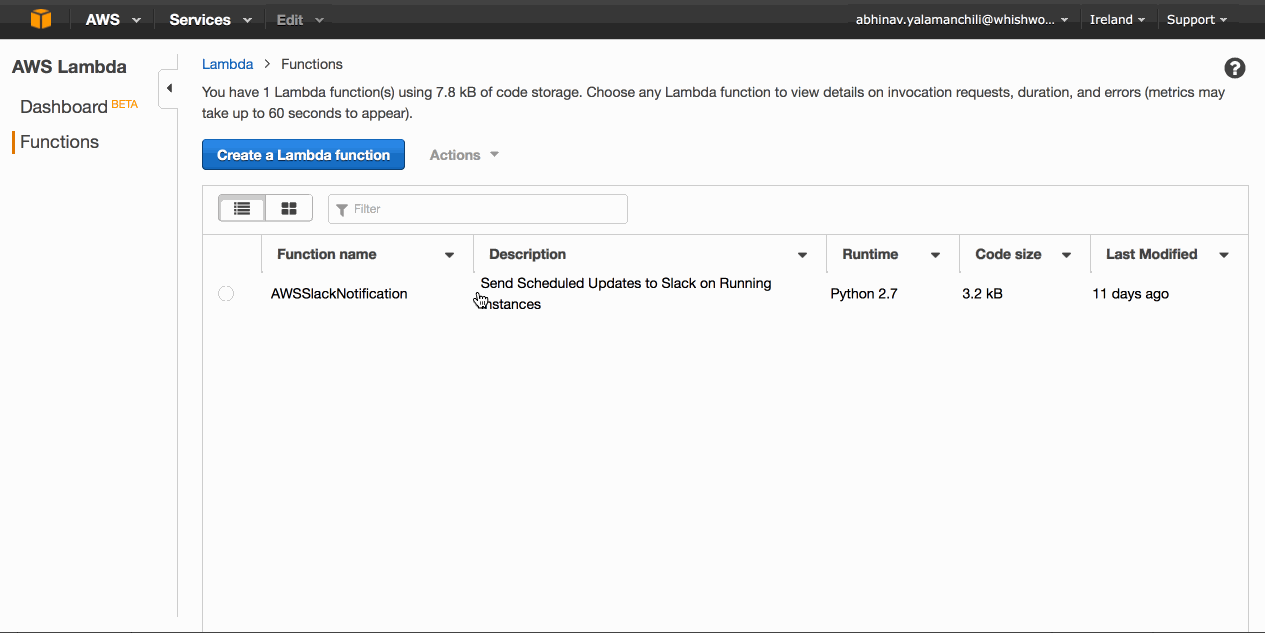
Task: Click the Lambda breadcrumb link
Action: (x=227, y=64)
